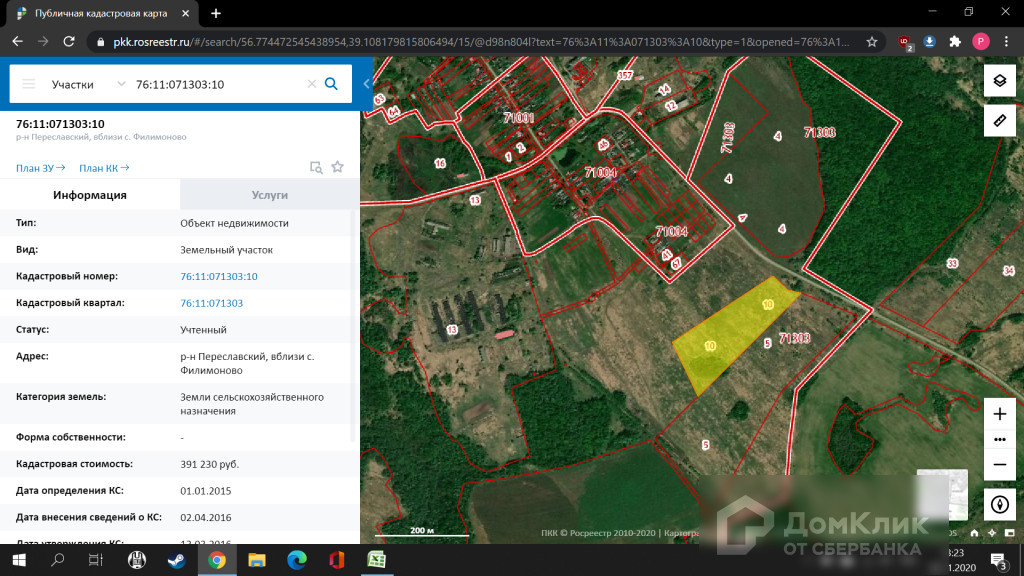Open the План ЗУ link
The width and height of the screenshot is (1024, 576).
point(40,168)
